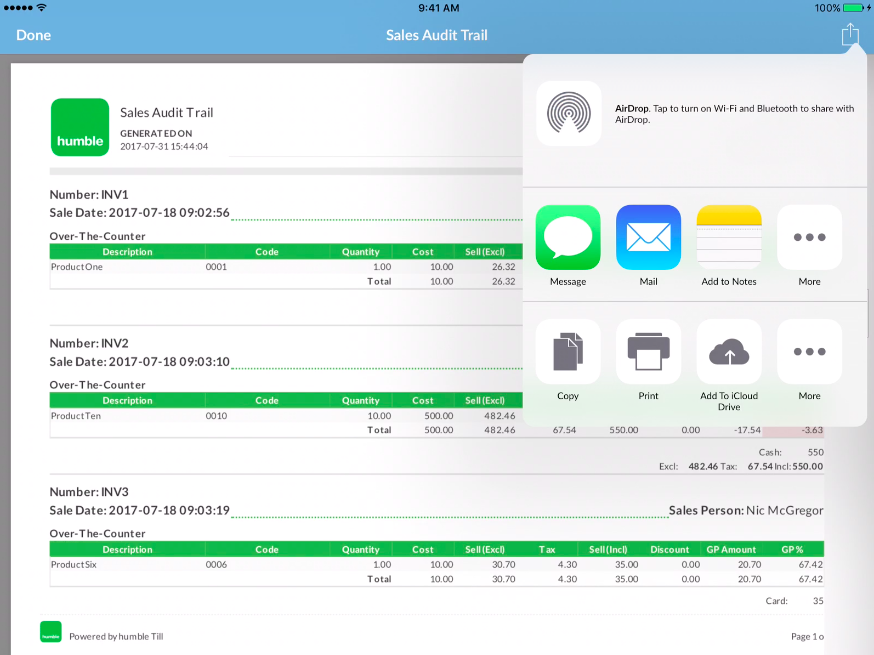874x655 pixels.
Task: Select the Print action icon
Action: 648,352
